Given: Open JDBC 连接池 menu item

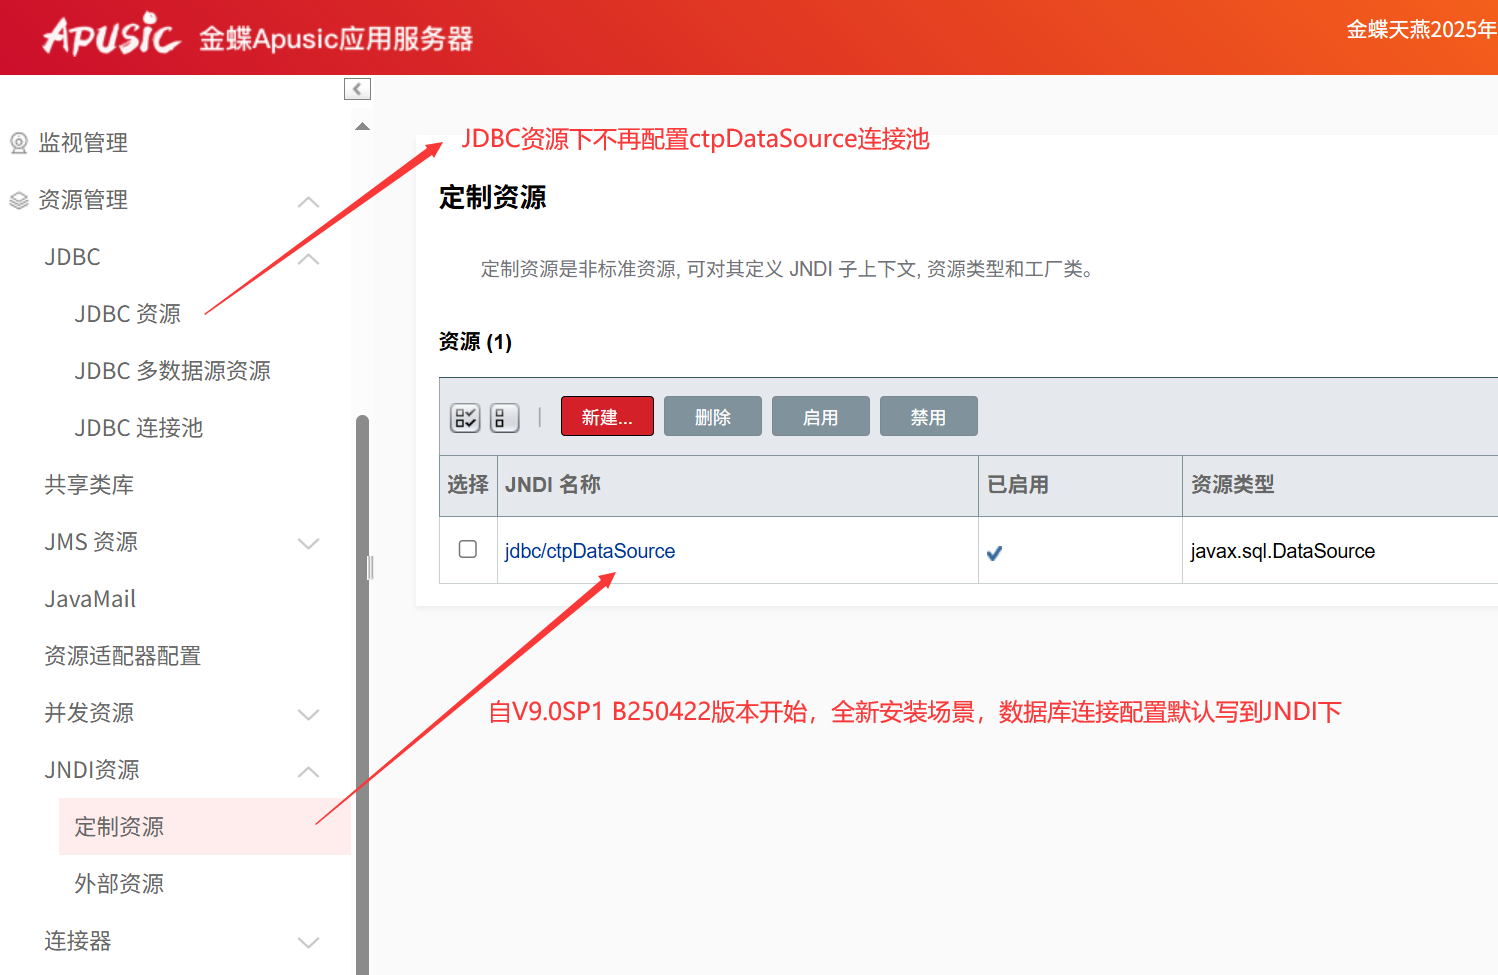Looking at the screenshot, I should (139, 428).
